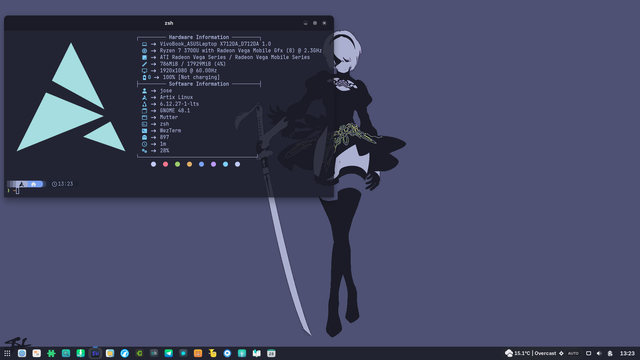Open the app grid launcher in taskbar
Screen dimensions: 640x360
[x=7, y=353]
